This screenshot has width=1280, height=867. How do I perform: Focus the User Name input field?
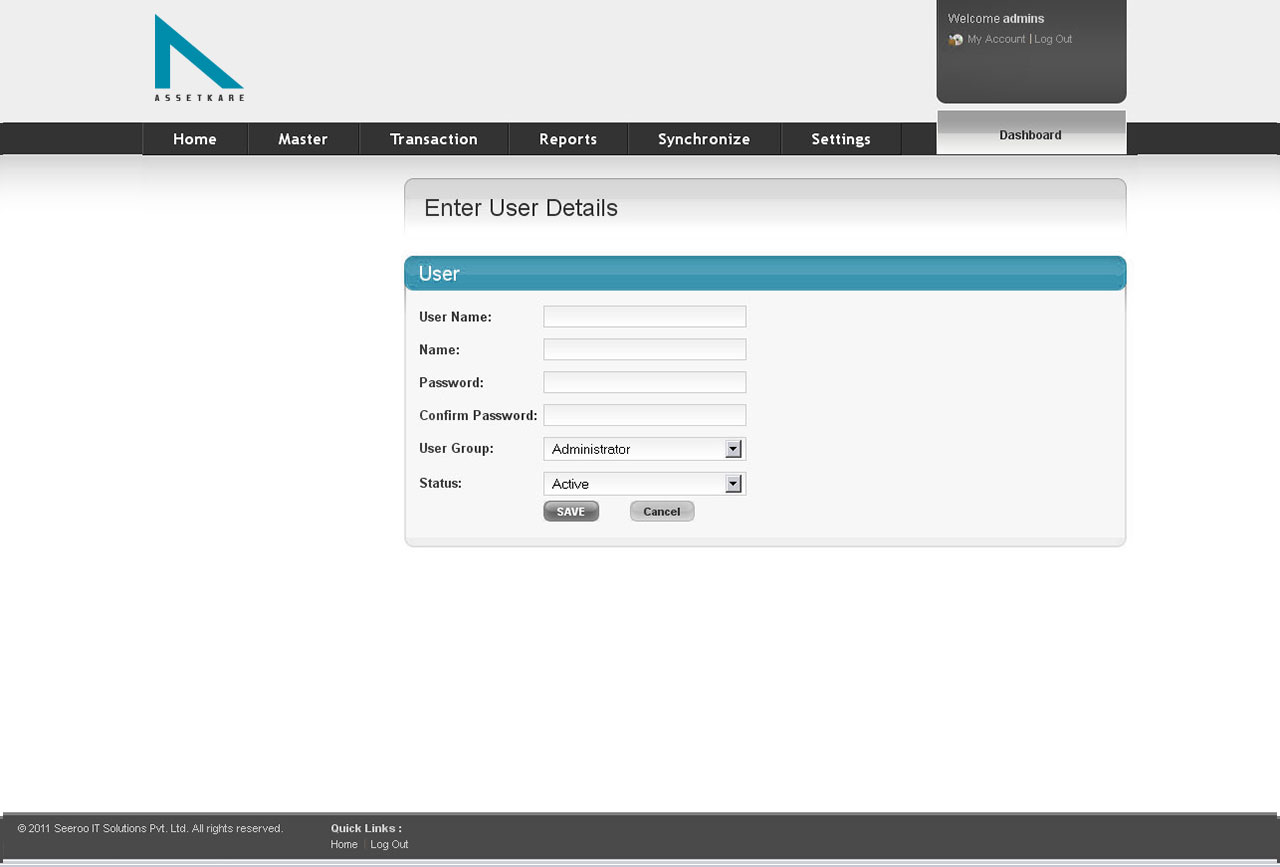pyautogui.click(x=645, y=317)
